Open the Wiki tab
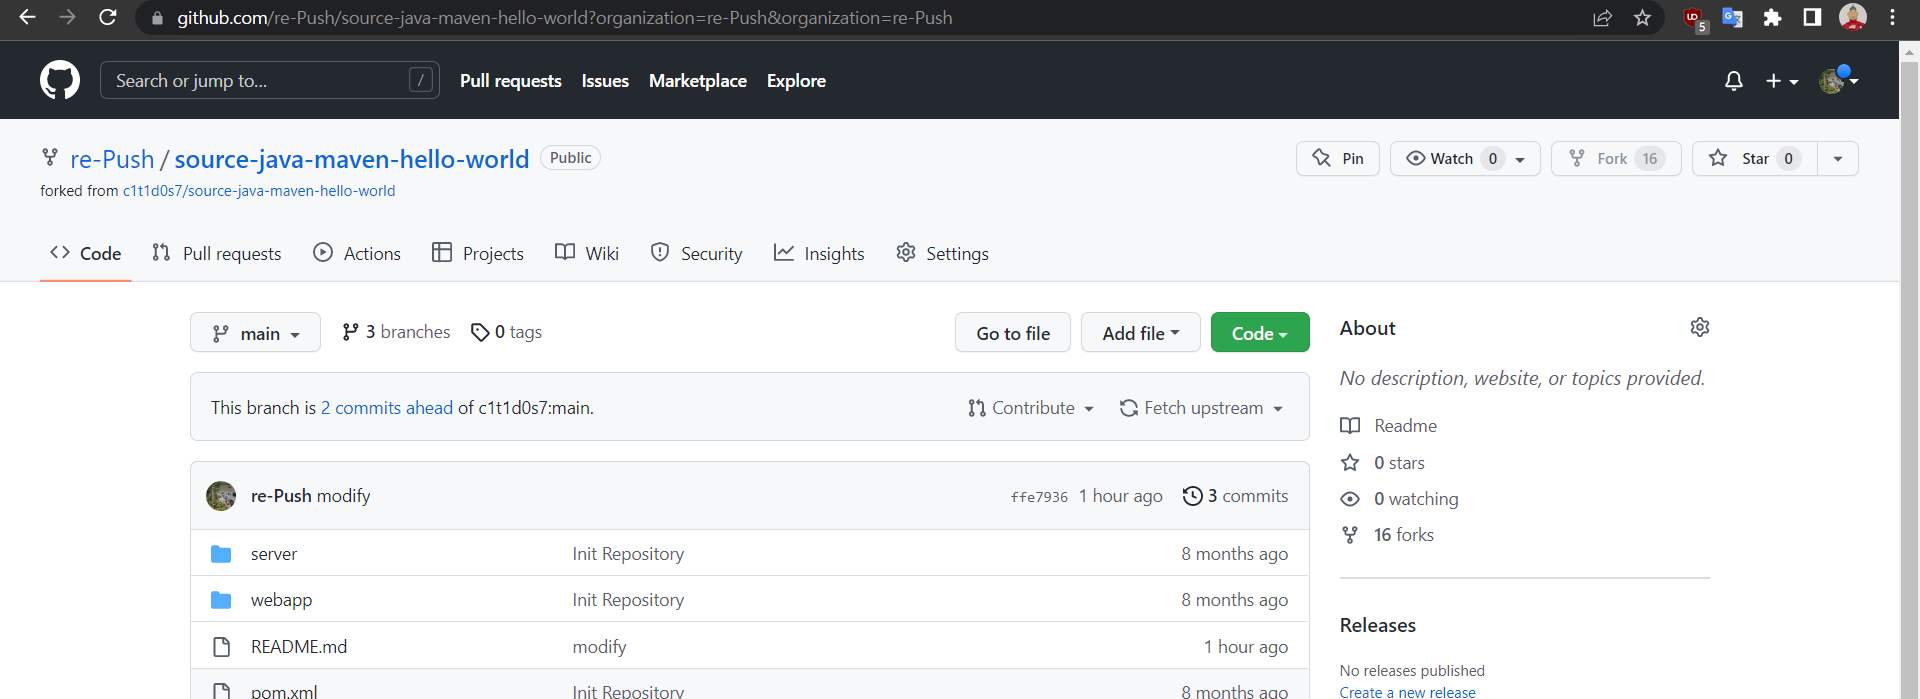 [587, 254]
